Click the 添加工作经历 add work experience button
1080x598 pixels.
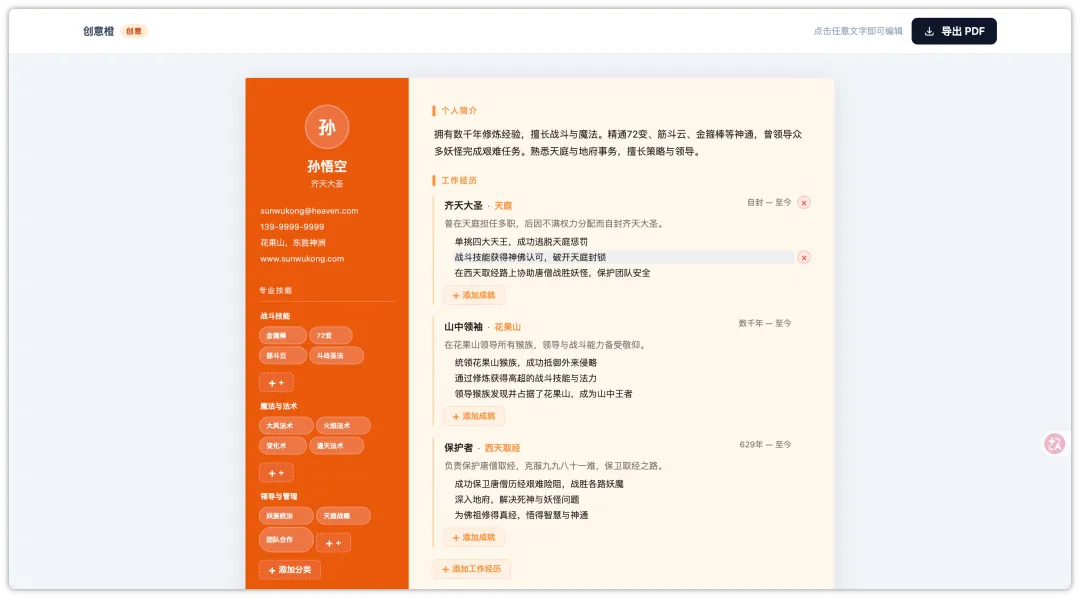(471, 569)
